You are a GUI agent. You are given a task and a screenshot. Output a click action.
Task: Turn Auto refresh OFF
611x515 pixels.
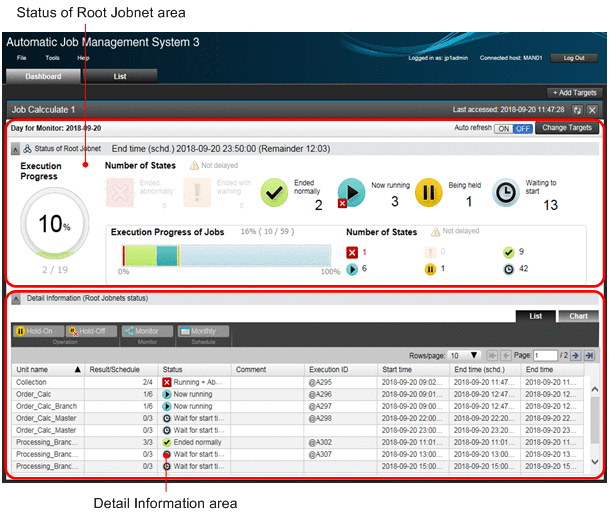click(522, 129)
